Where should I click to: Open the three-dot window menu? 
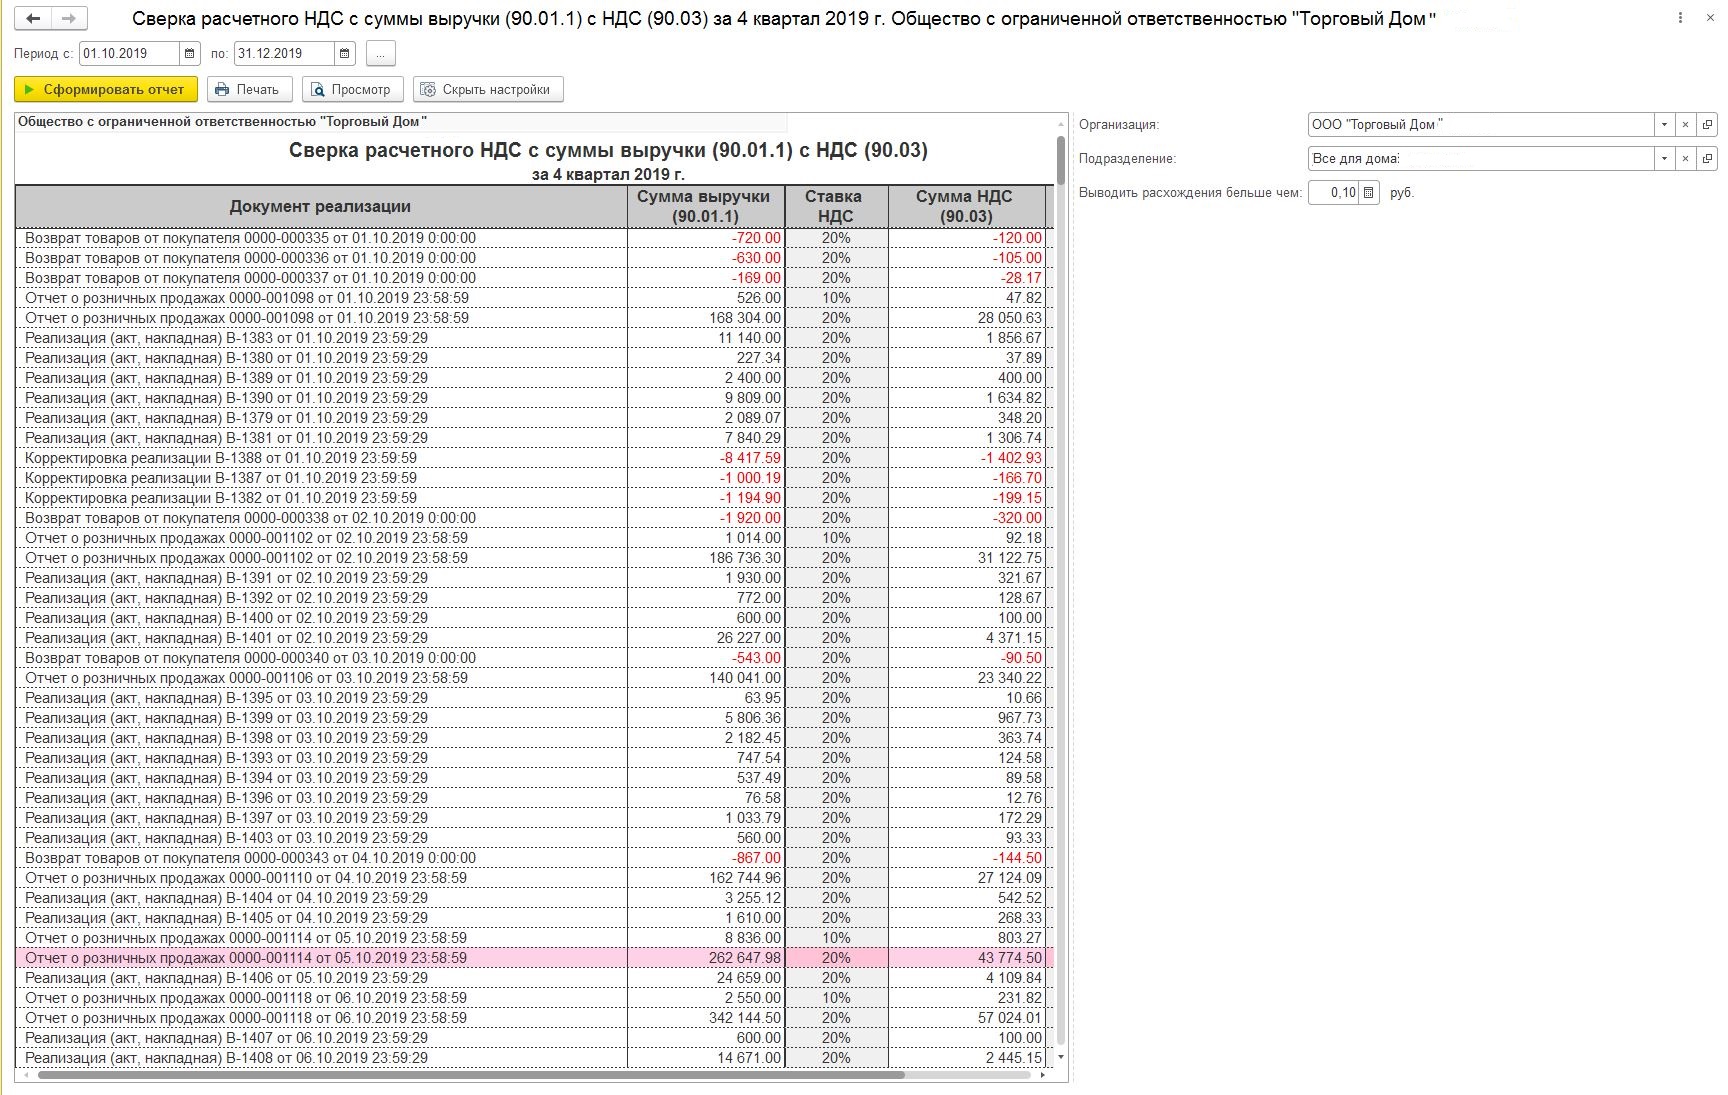pyautogui.click(x=1680, y=18)
